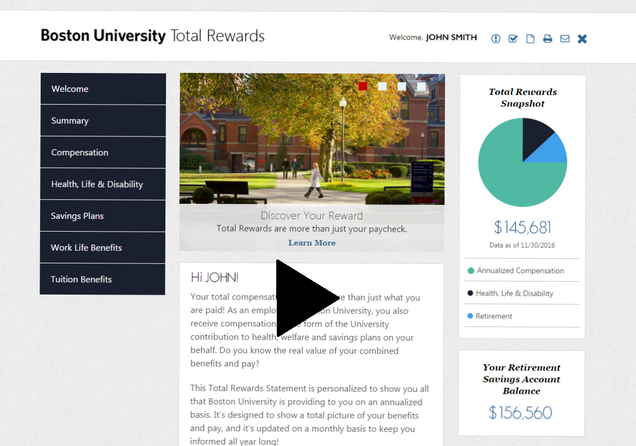Print the statement using the printer icon
Viewport: 636px width, 446px height.
pos(547,39)
